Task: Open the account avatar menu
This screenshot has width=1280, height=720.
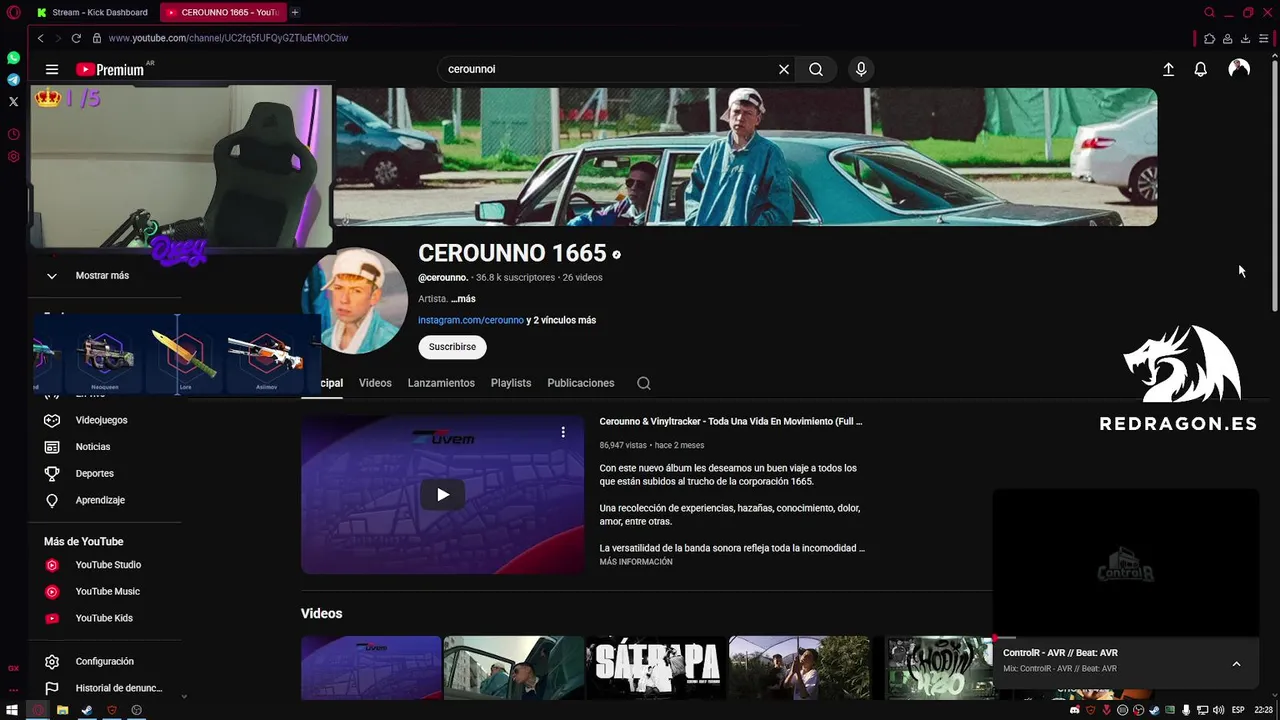Action: pos(1239,68)
